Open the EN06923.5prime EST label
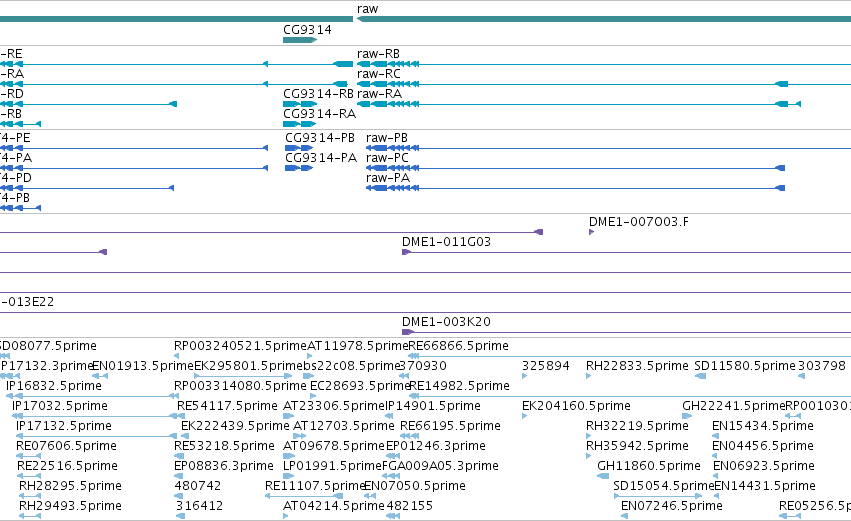This screenshot has height=521, width=851. (x=764, y=466)
